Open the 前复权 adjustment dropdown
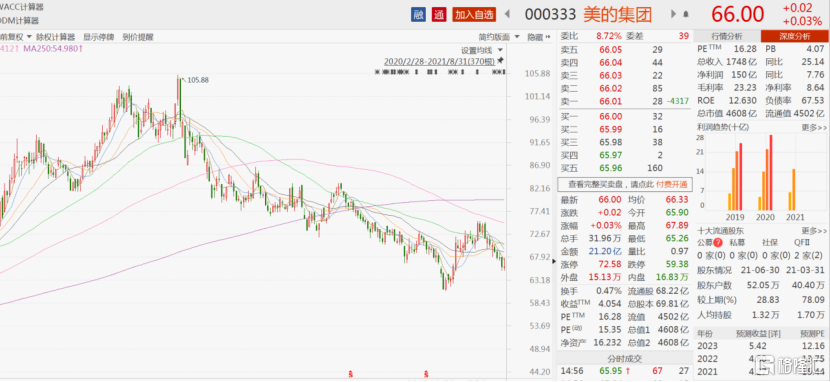 (15, 37)
